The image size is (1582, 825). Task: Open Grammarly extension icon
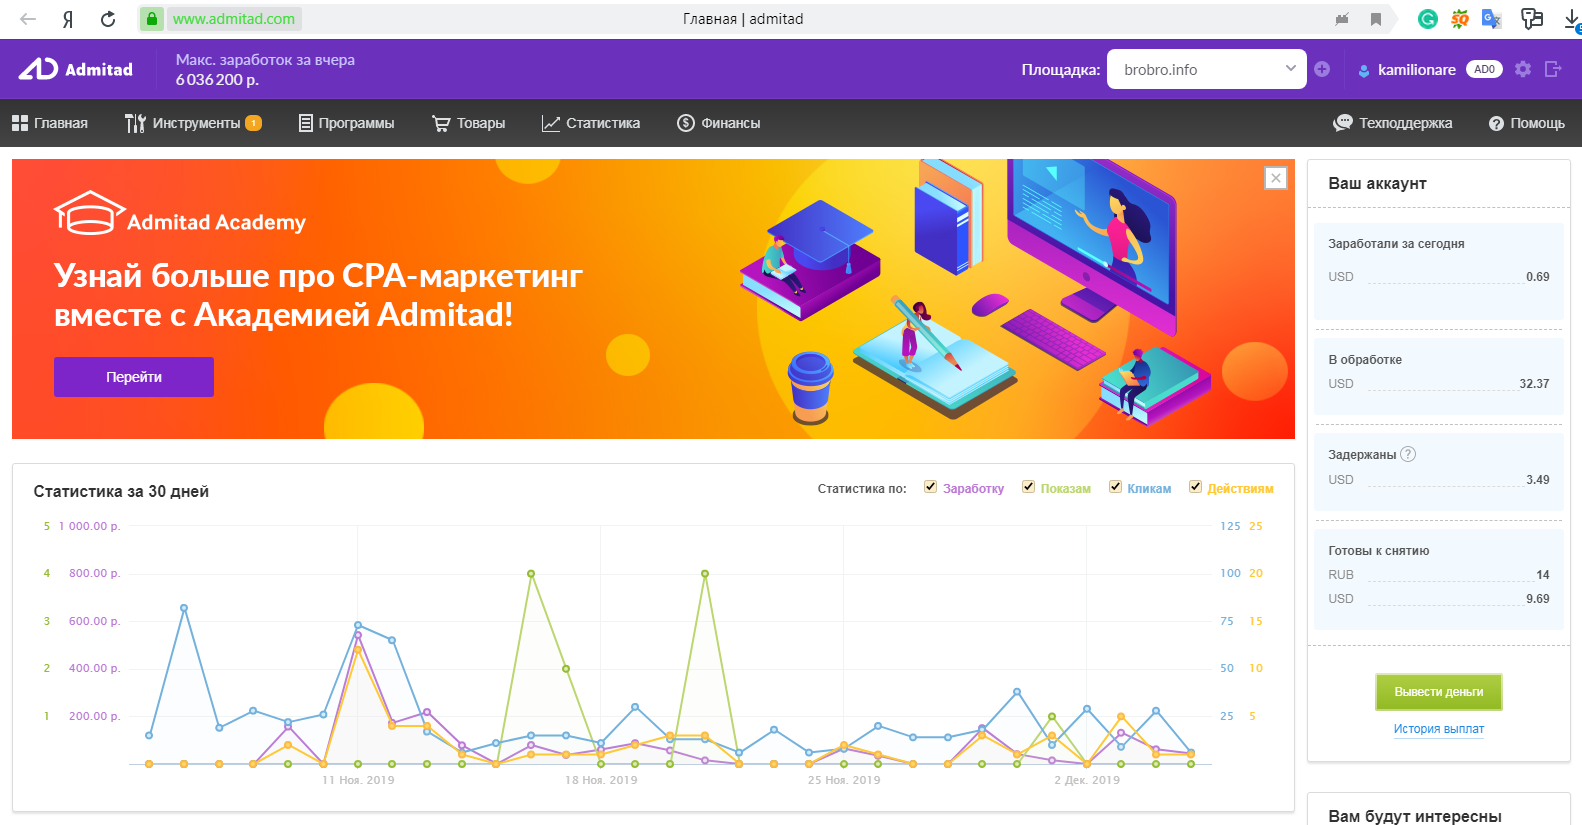pos(1428,18)
